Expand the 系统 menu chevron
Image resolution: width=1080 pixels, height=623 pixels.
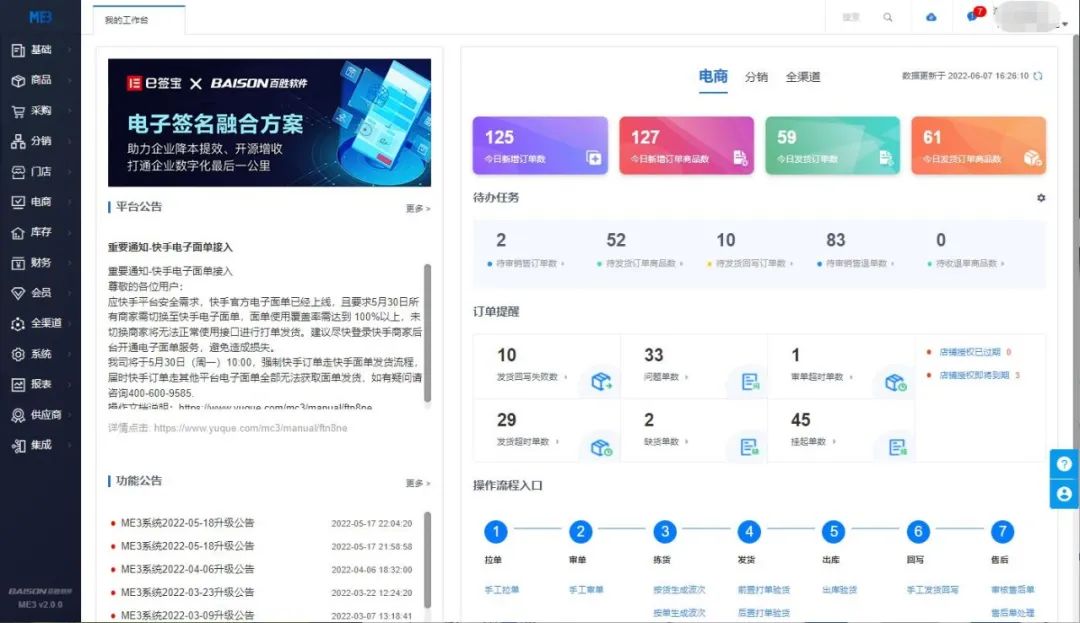point(70,354)
